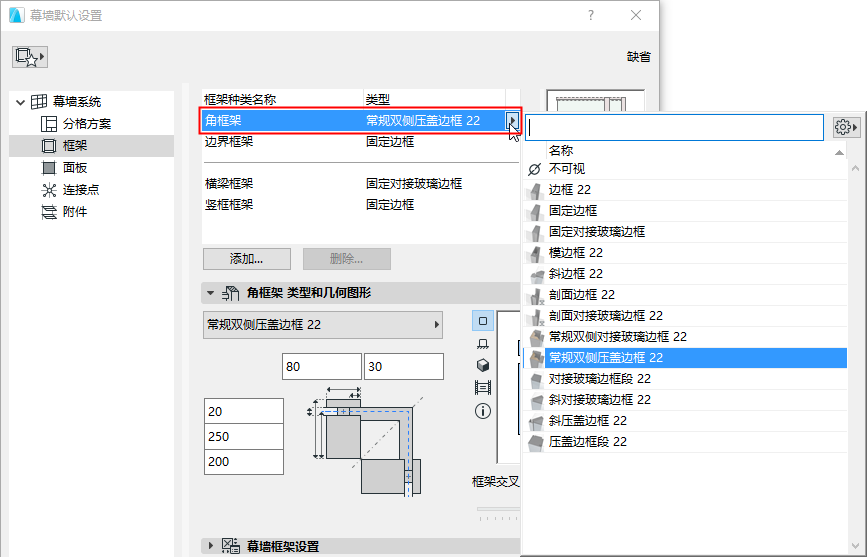This screenshot has height=557, width=867.
Task: Expand the 幕墙框架设置 section
Action: pos(210,546)
